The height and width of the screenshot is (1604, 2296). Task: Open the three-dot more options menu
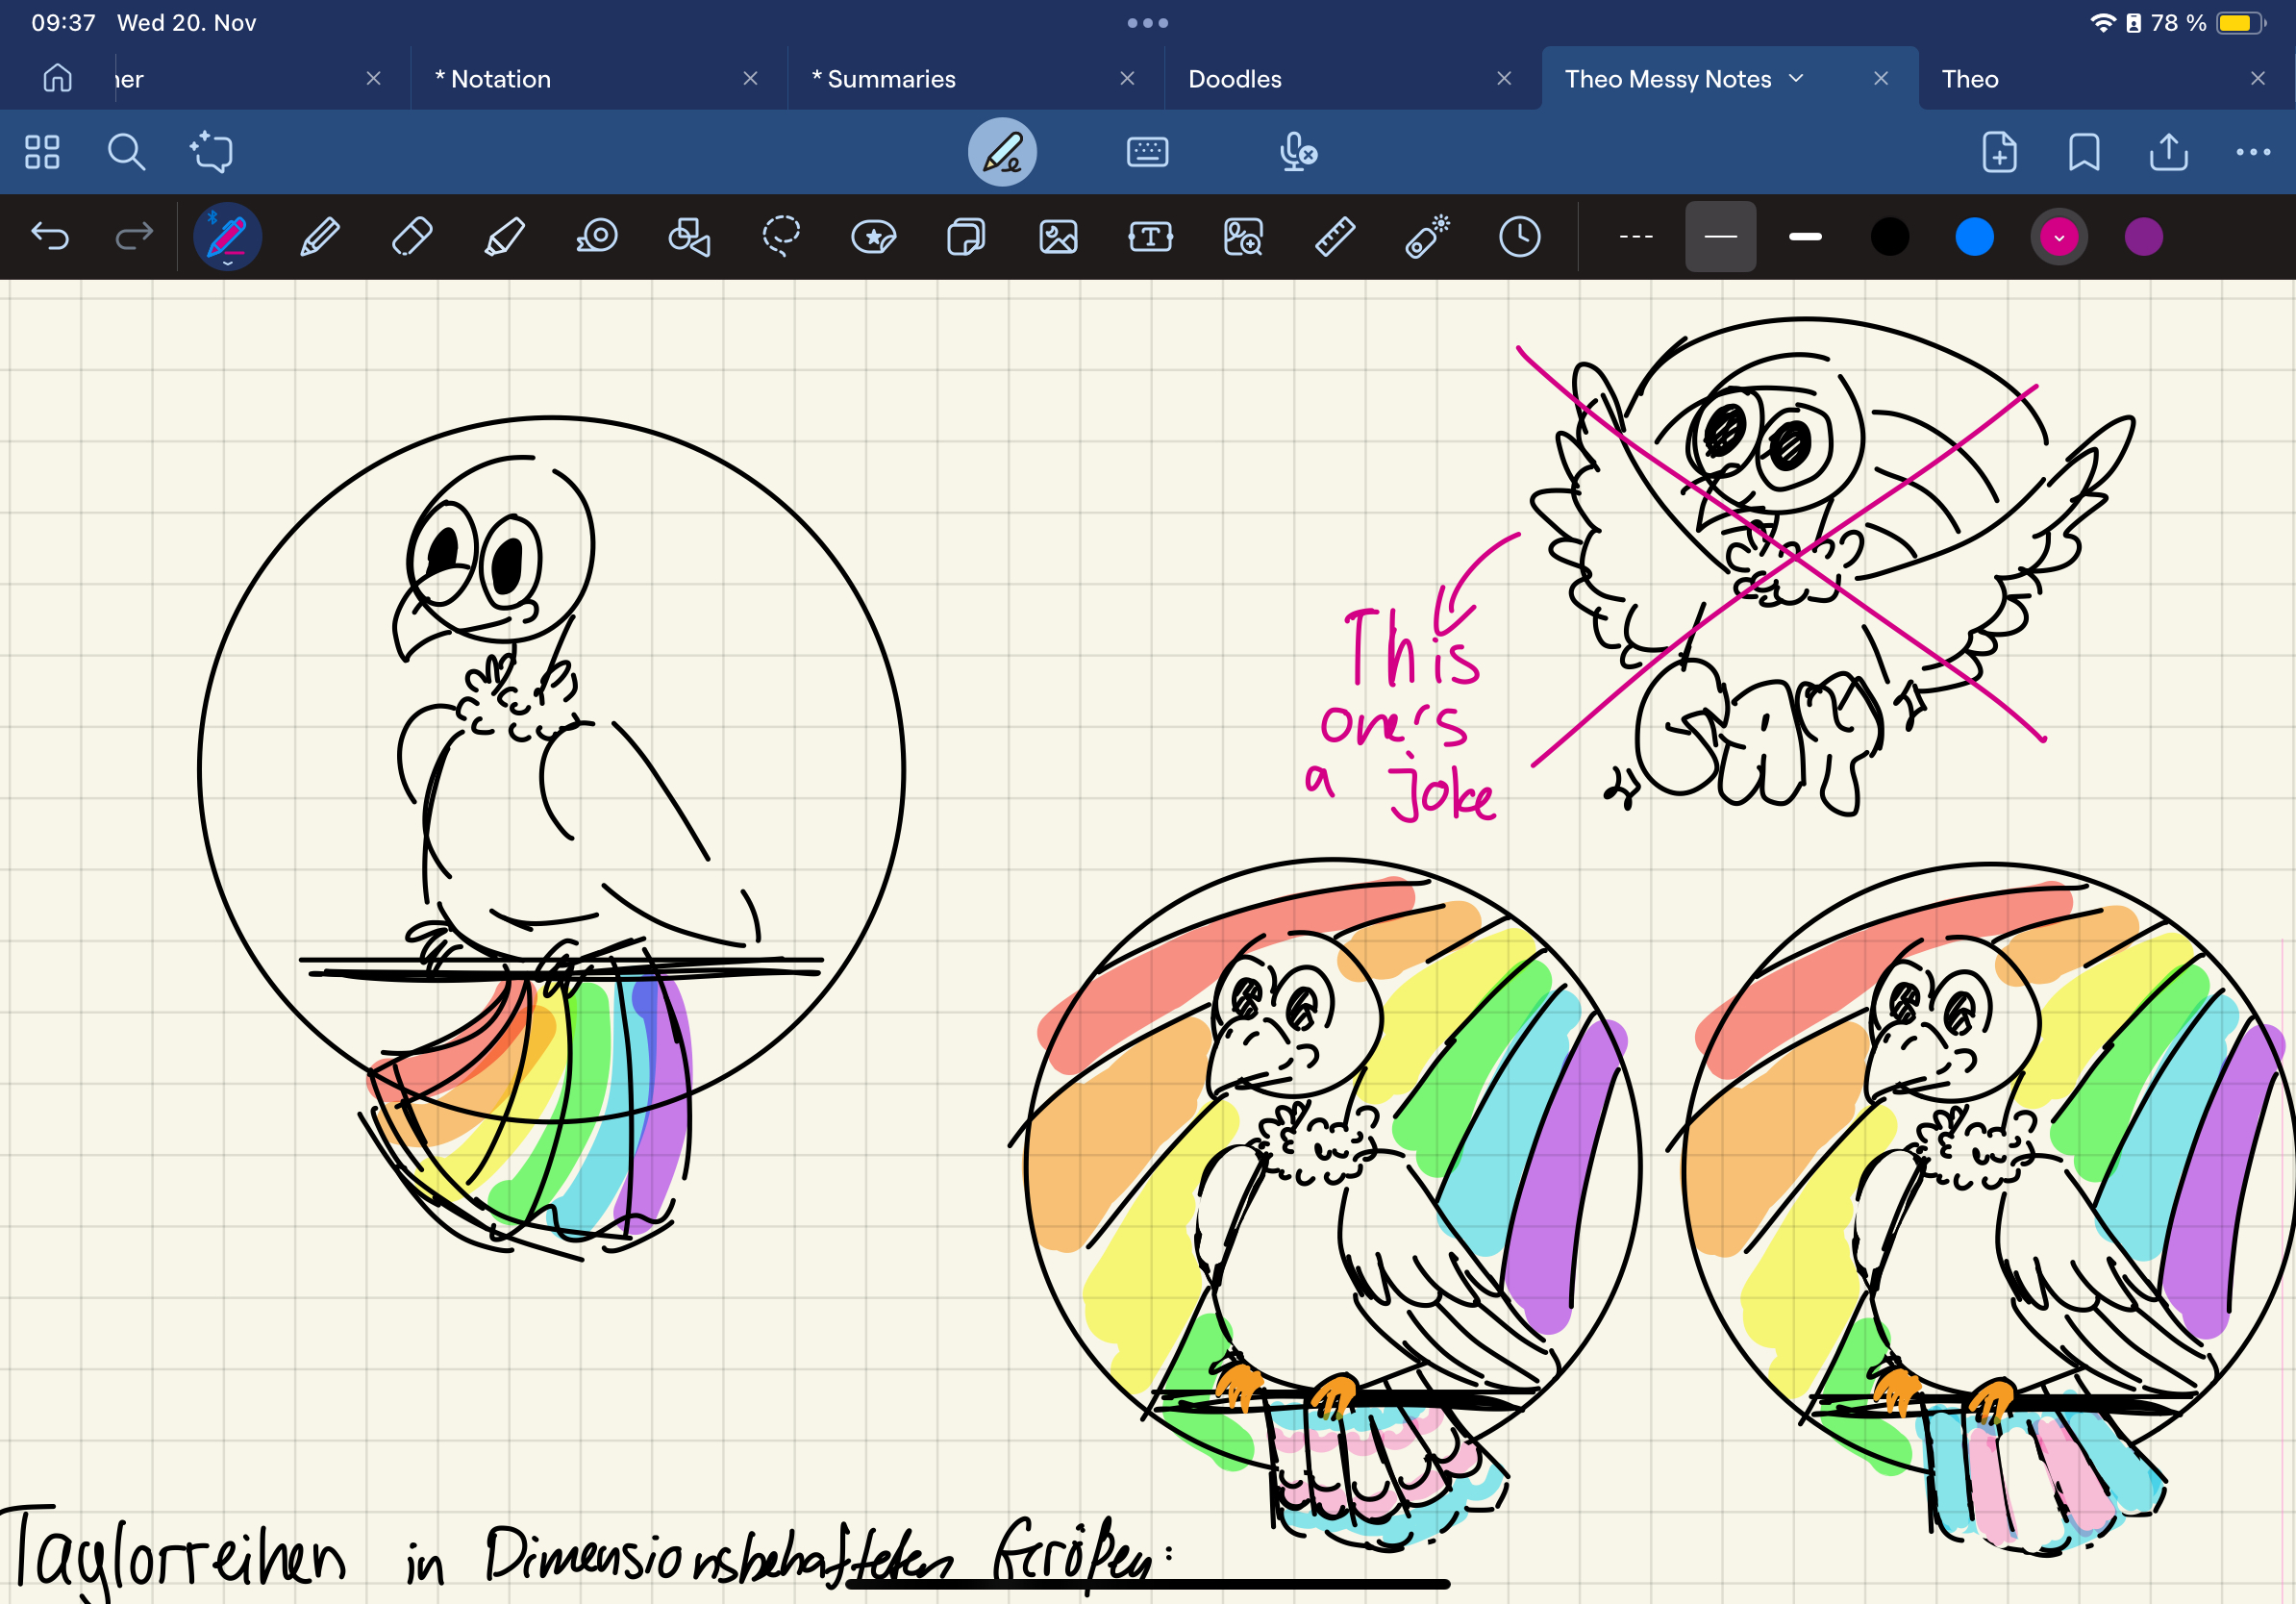[x=2252, y=153]
